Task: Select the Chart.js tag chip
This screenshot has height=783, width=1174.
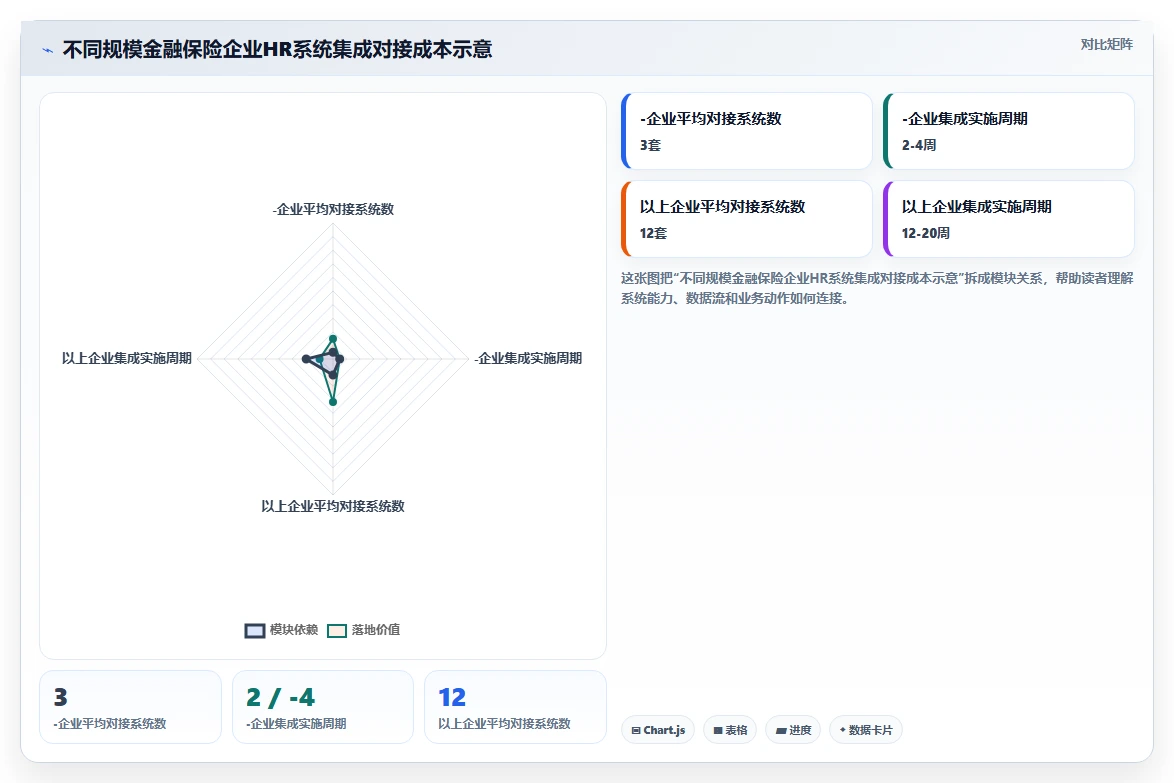Action: pyautogui.click(x=658, y=730)
